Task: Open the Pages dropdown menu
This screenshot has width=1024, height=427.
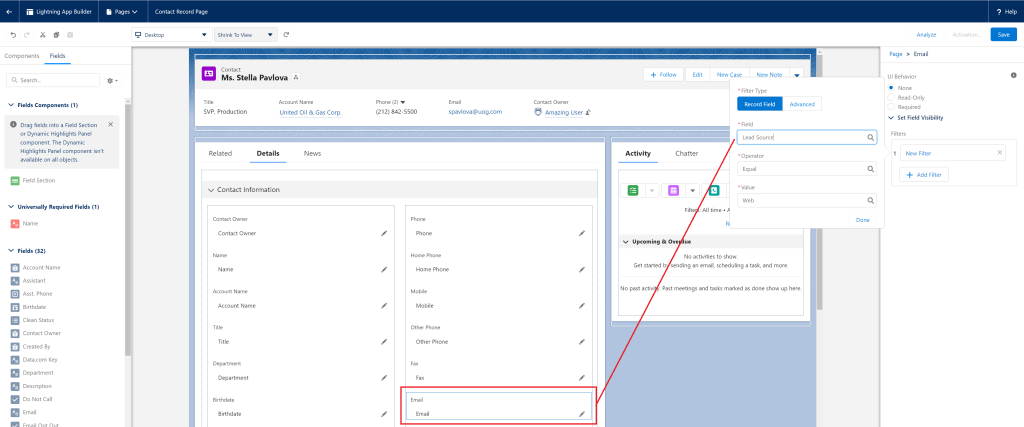Action: tap(122, 12)
